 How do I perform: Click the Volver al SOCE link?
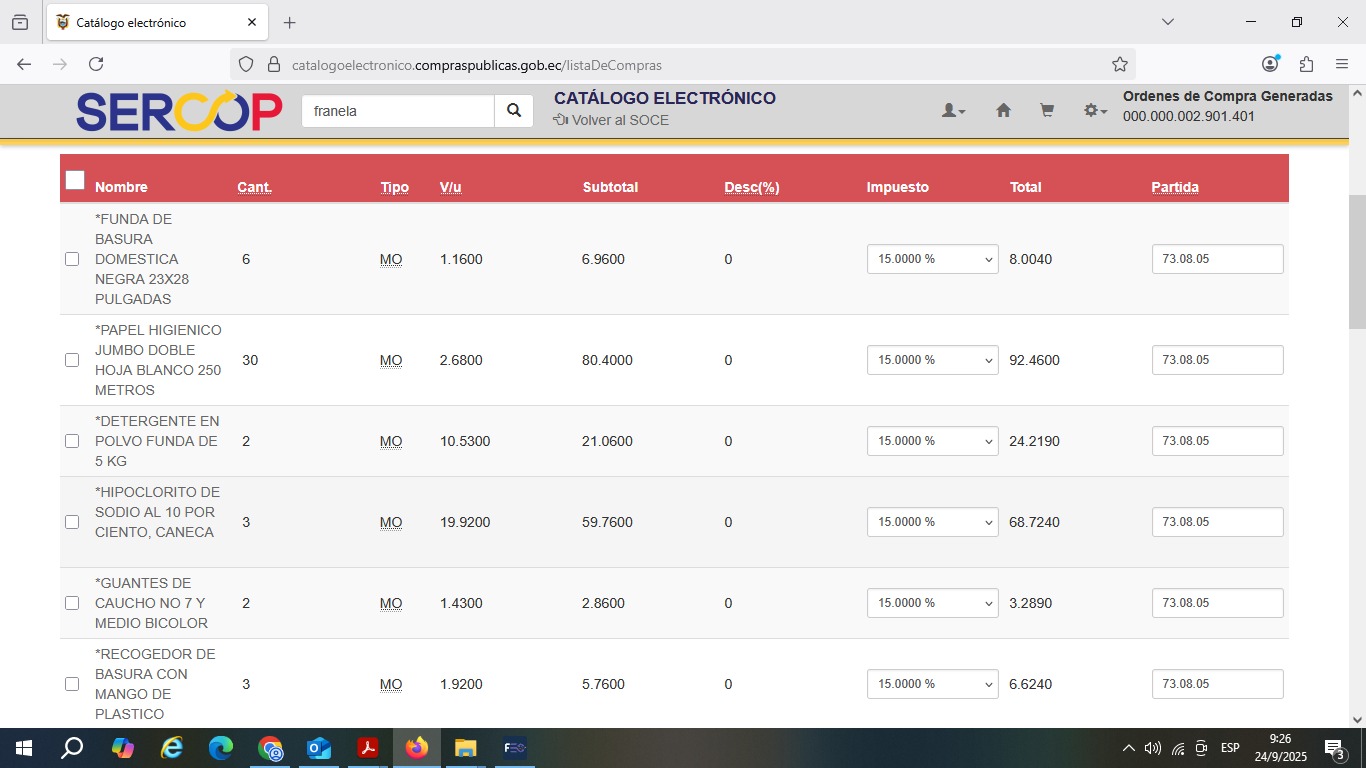pos(611,120)
